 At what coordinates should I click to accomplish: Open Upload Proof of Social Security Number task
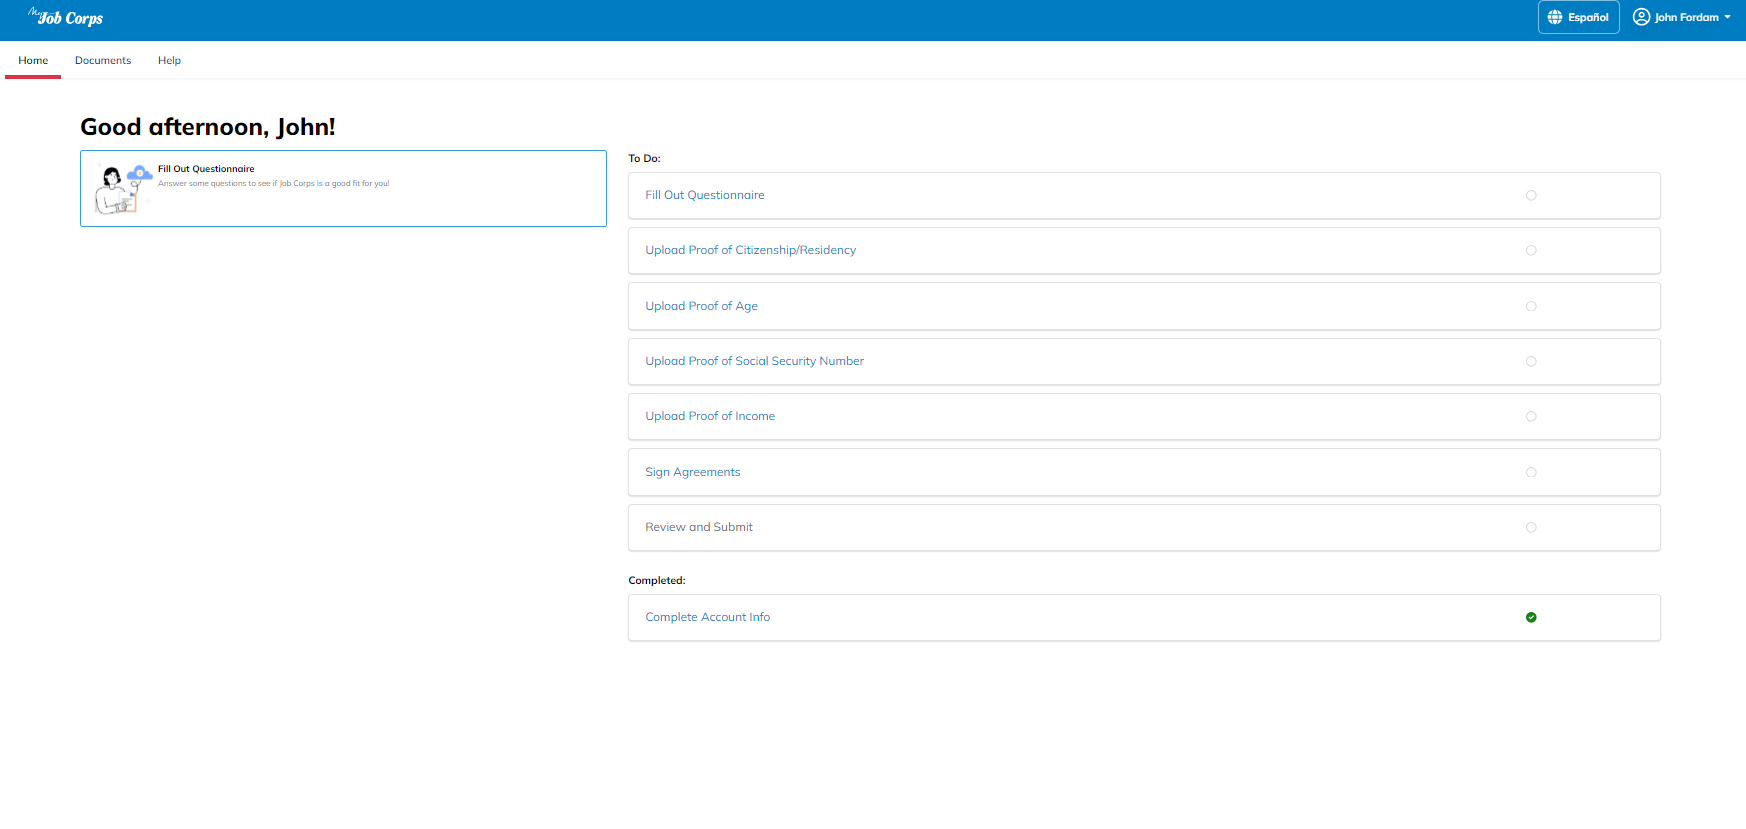click(1144, 362)
